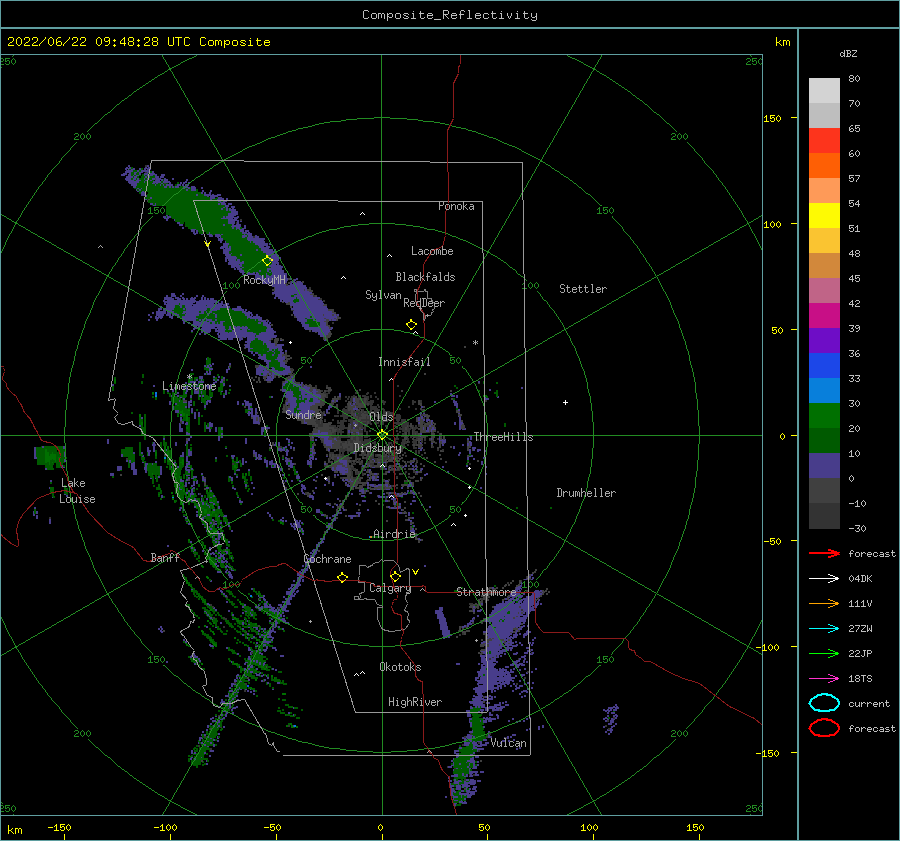The image size is (900, 841).
Task: Click the orange 111V arrow icon
Action: [824, 603]
